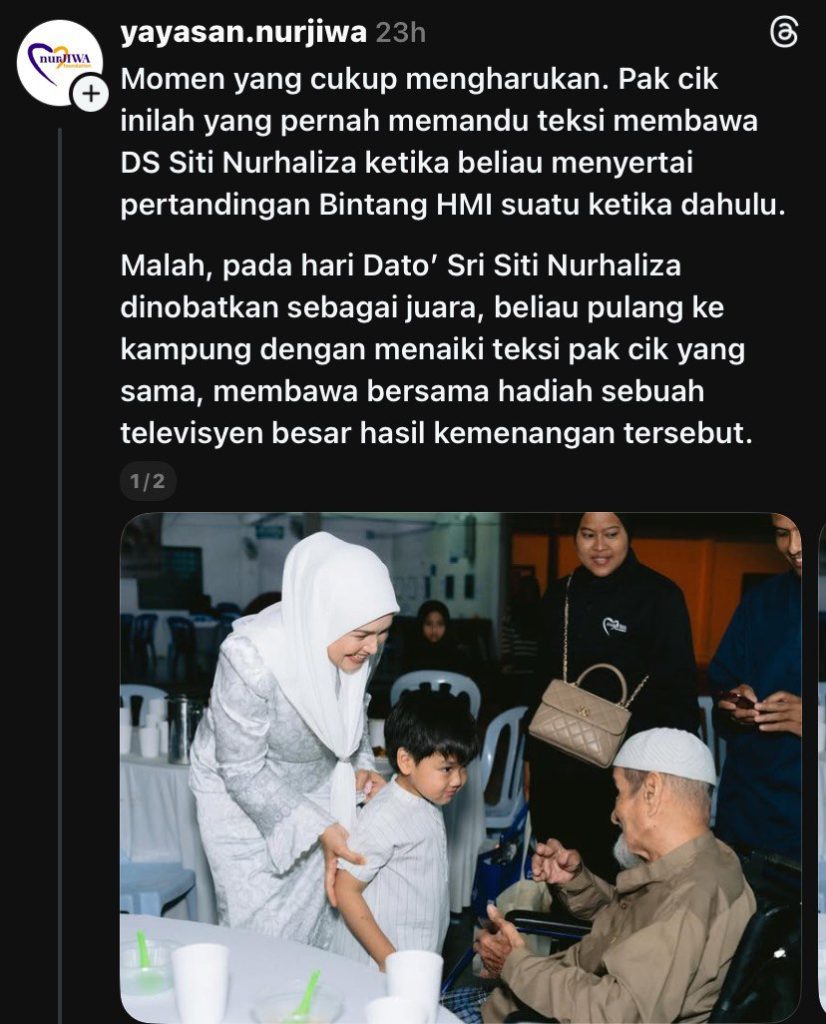826x1024 pixels.
Task: Open the yayasan.nurjiwa username link
Action: tap(243, 32)
